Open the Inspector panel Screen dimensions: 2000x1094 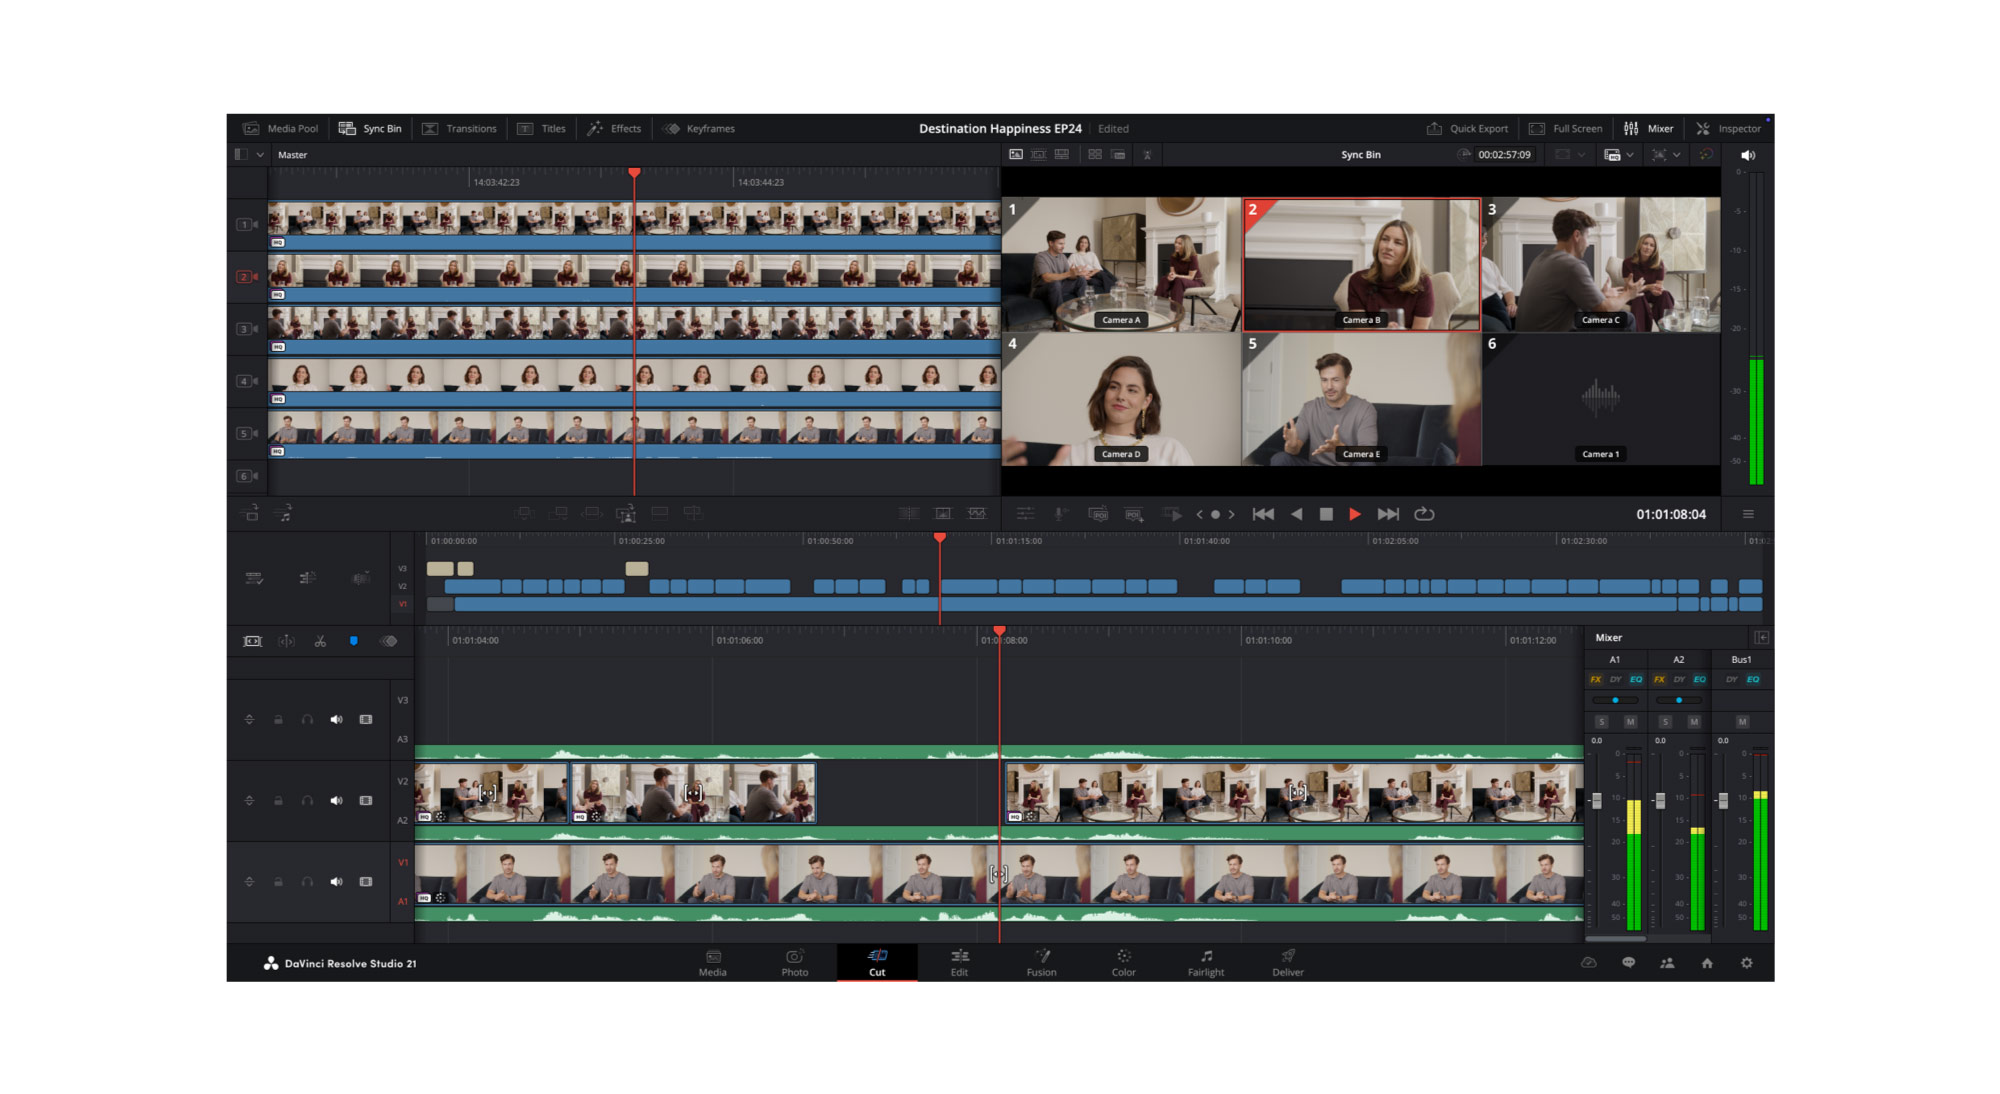(x=1730, y=128)
